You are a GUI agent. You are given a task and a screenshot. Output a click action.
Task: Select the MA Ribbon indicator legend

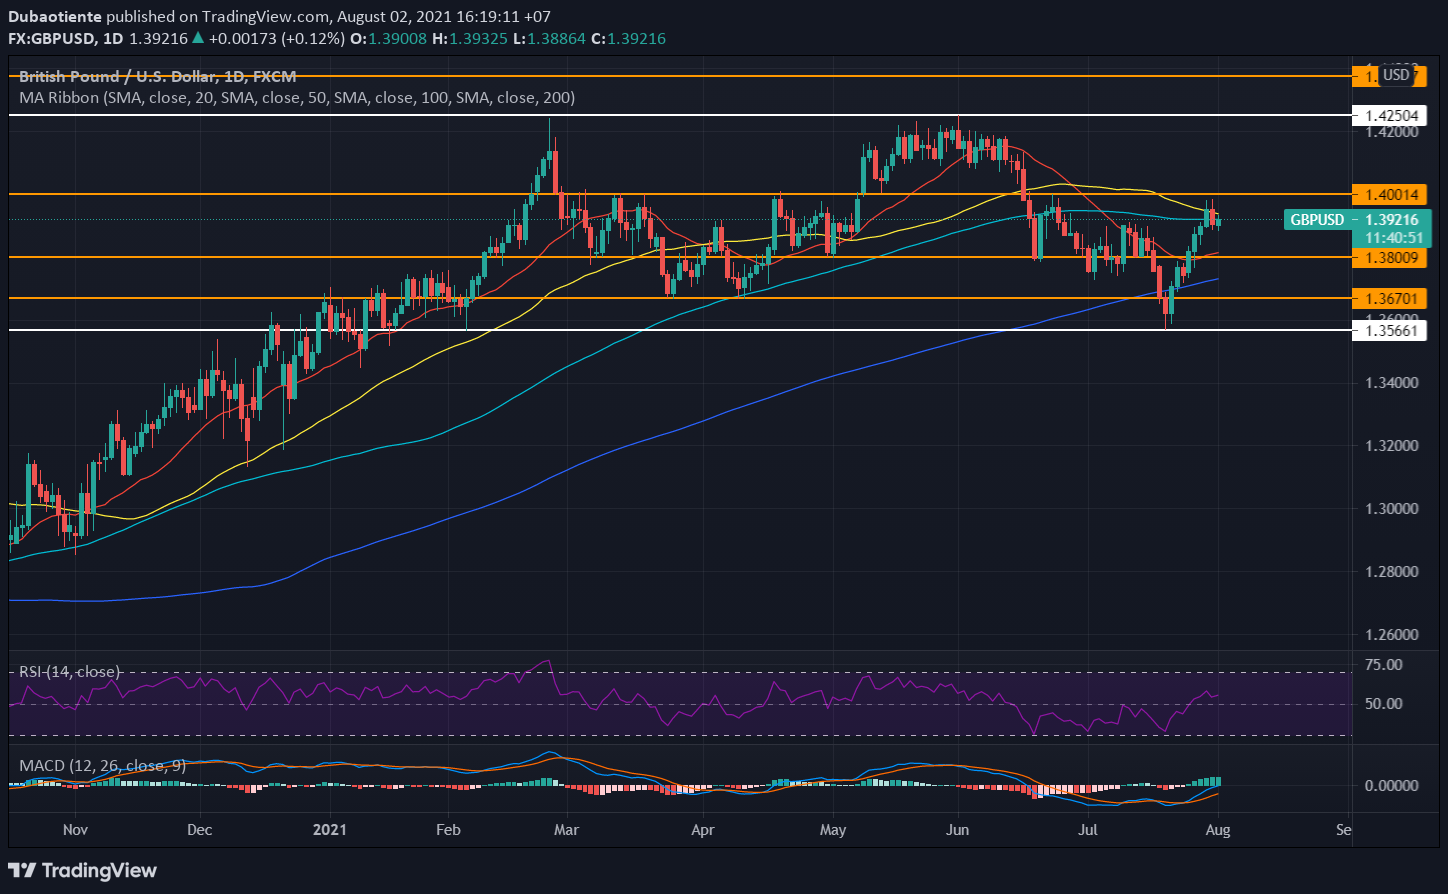click(x=297, y=98)
